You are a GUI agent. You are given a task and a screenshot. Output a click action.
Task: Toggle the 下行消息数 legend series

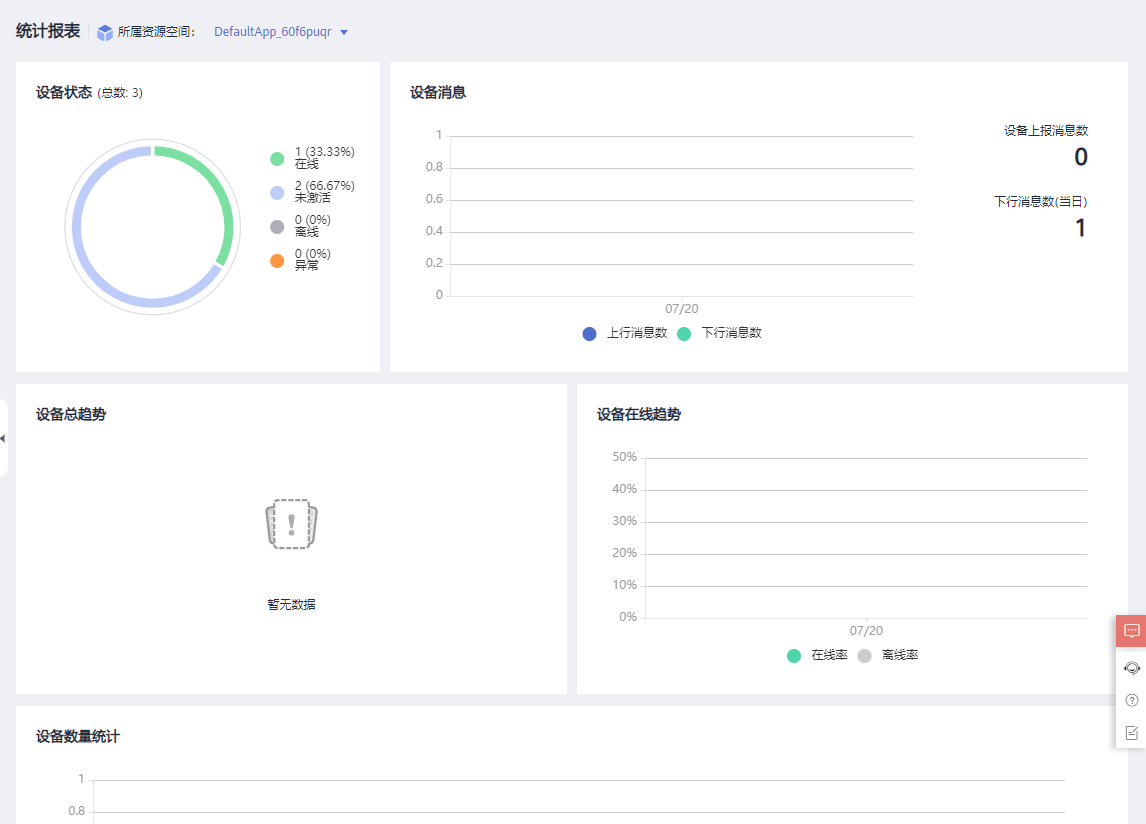click(720, 333)
